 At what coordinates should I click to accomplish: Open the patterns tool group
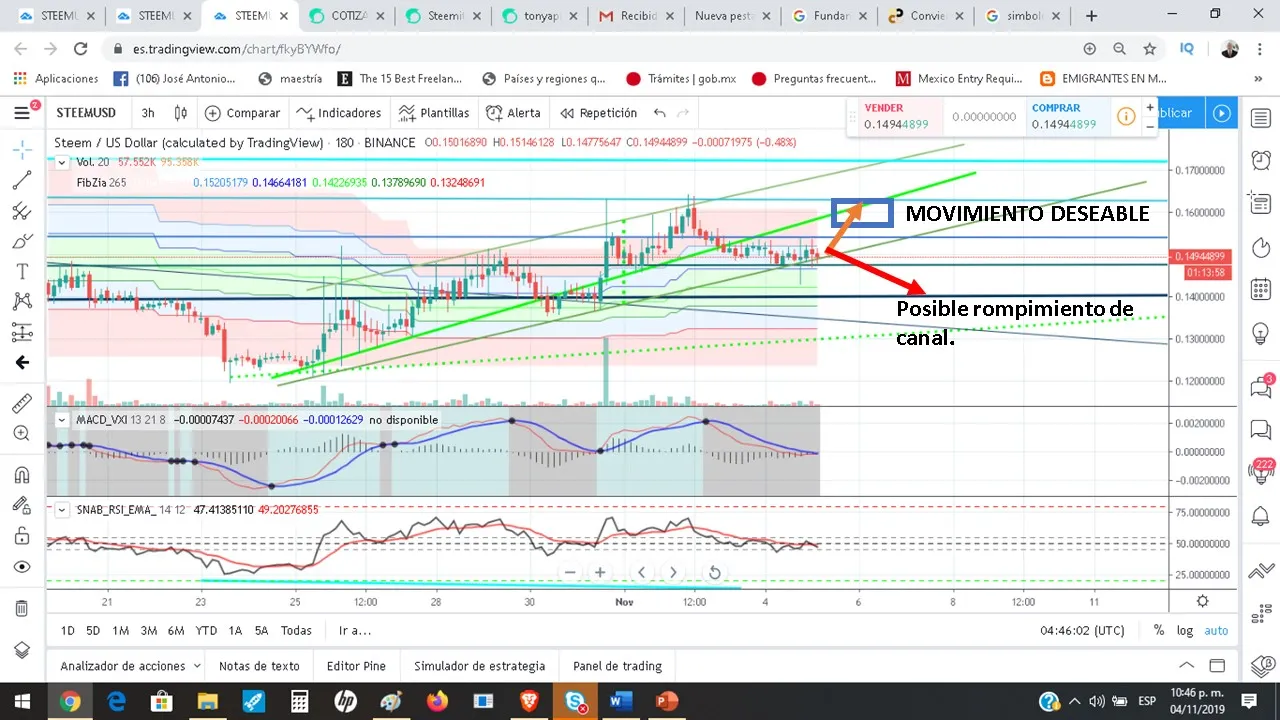coord(22,301)
